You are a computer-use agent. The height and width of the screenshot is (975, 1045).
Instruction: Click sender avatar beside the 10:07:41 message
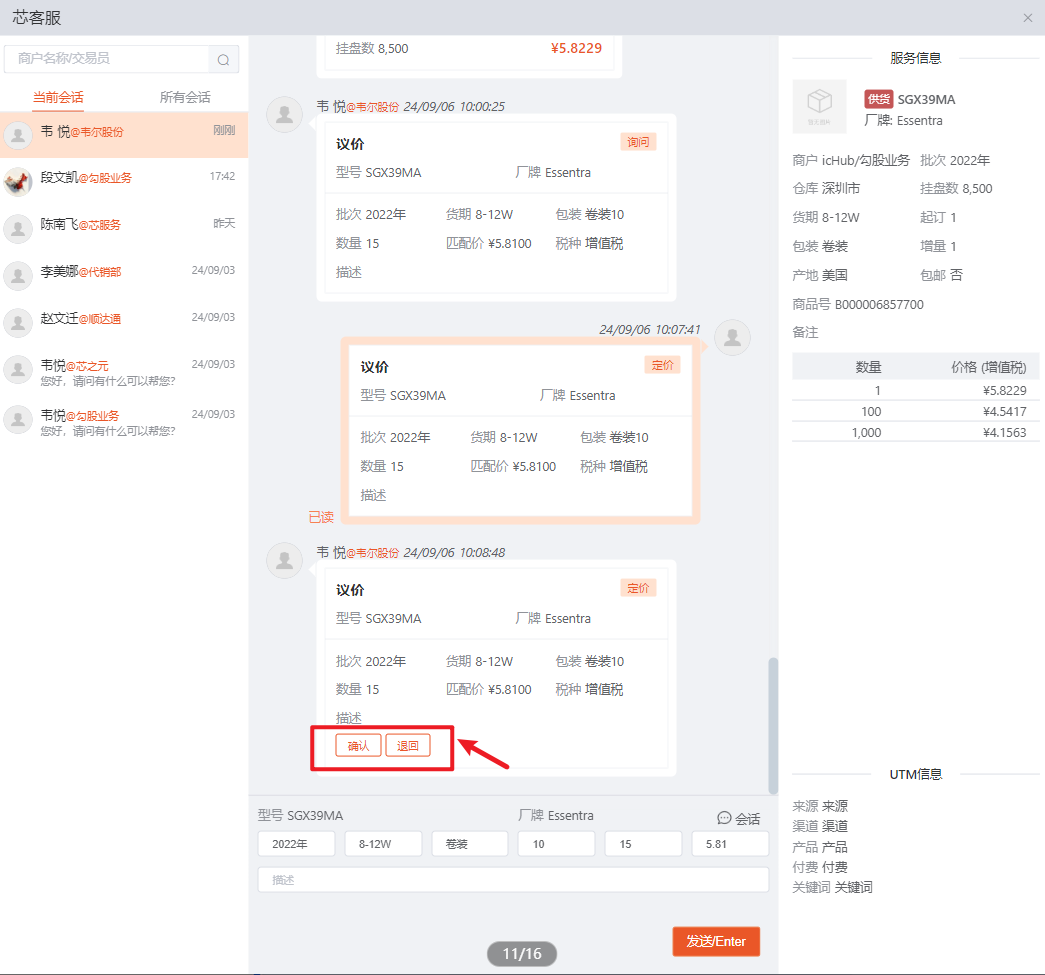coord(733,338)
